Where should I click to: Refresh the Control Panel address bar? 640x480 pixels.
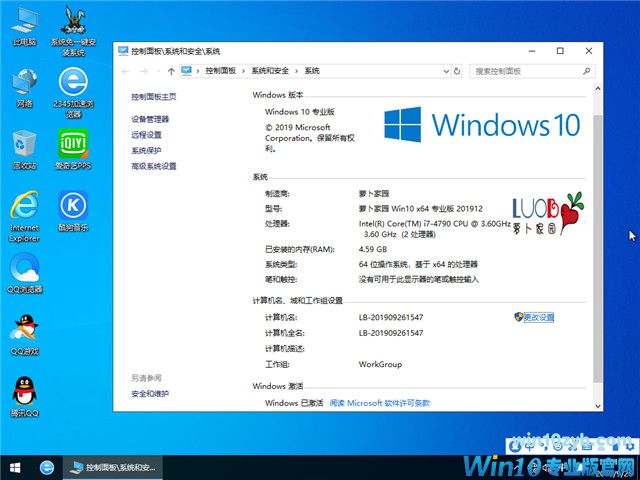click(457, 71)
